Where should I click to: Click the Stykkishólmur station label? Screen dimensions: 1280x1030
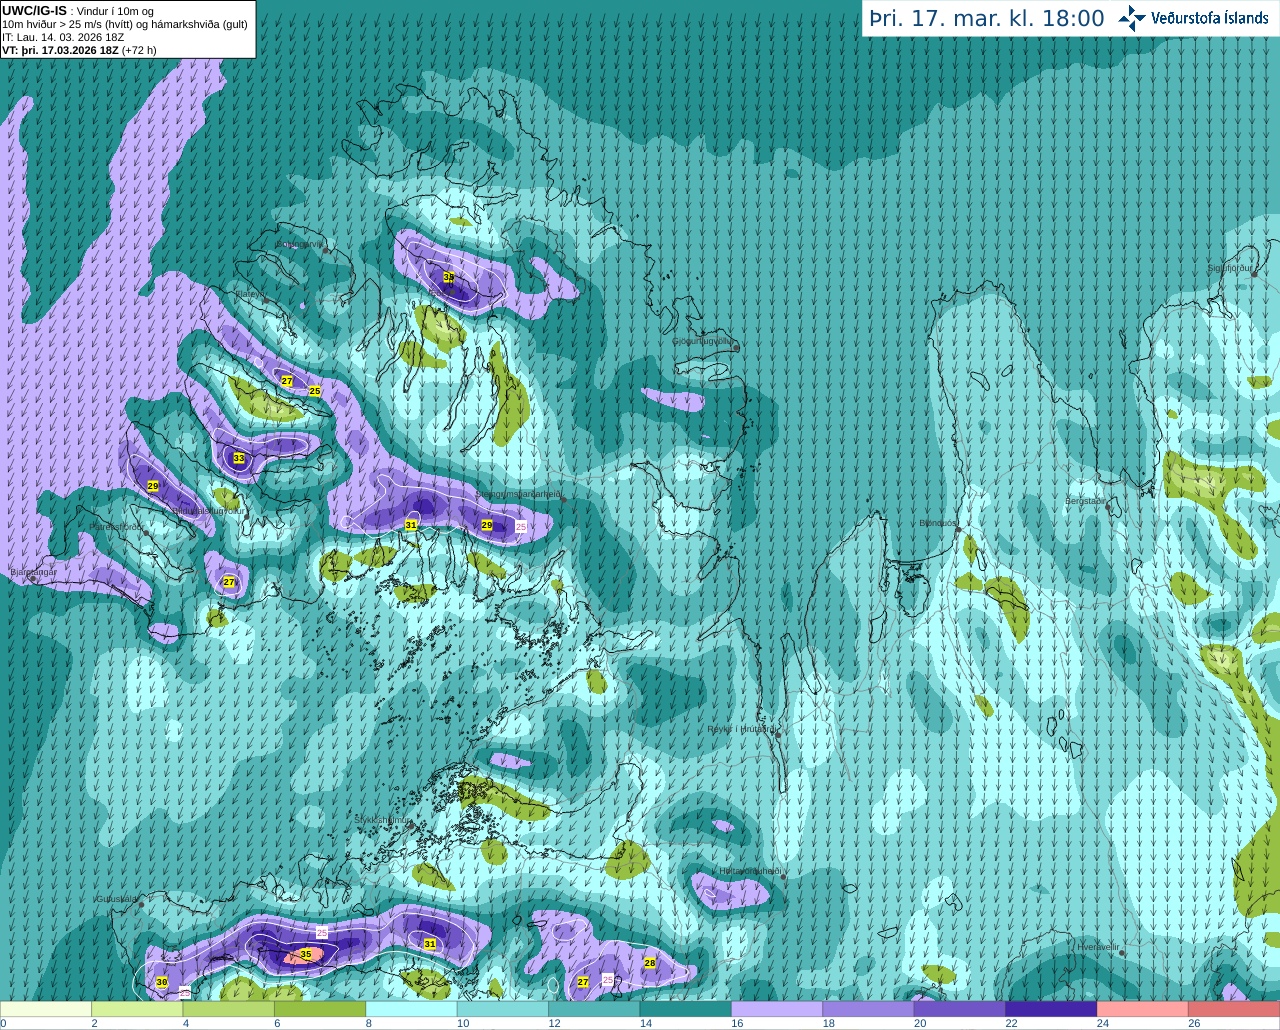tap(382, 820)
